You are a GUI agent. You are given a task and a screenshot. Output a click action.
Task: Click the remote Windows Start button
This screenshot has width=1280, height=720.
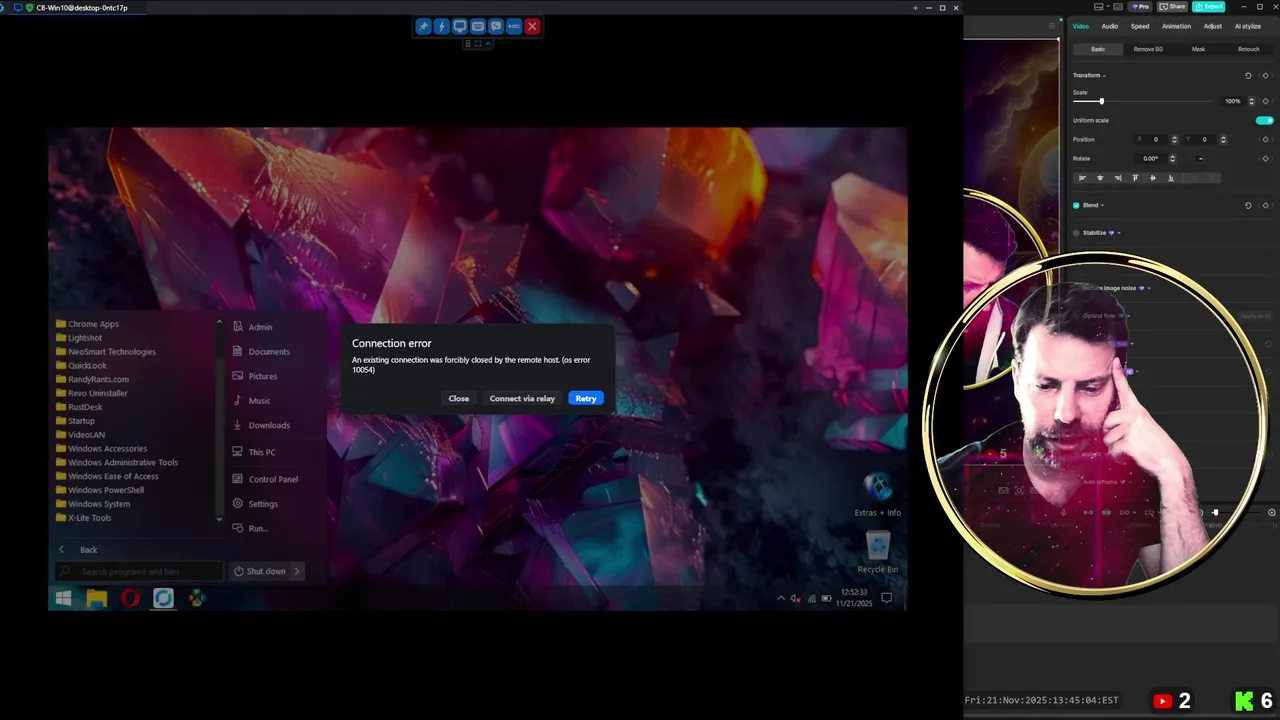click(x=63, y=598)
